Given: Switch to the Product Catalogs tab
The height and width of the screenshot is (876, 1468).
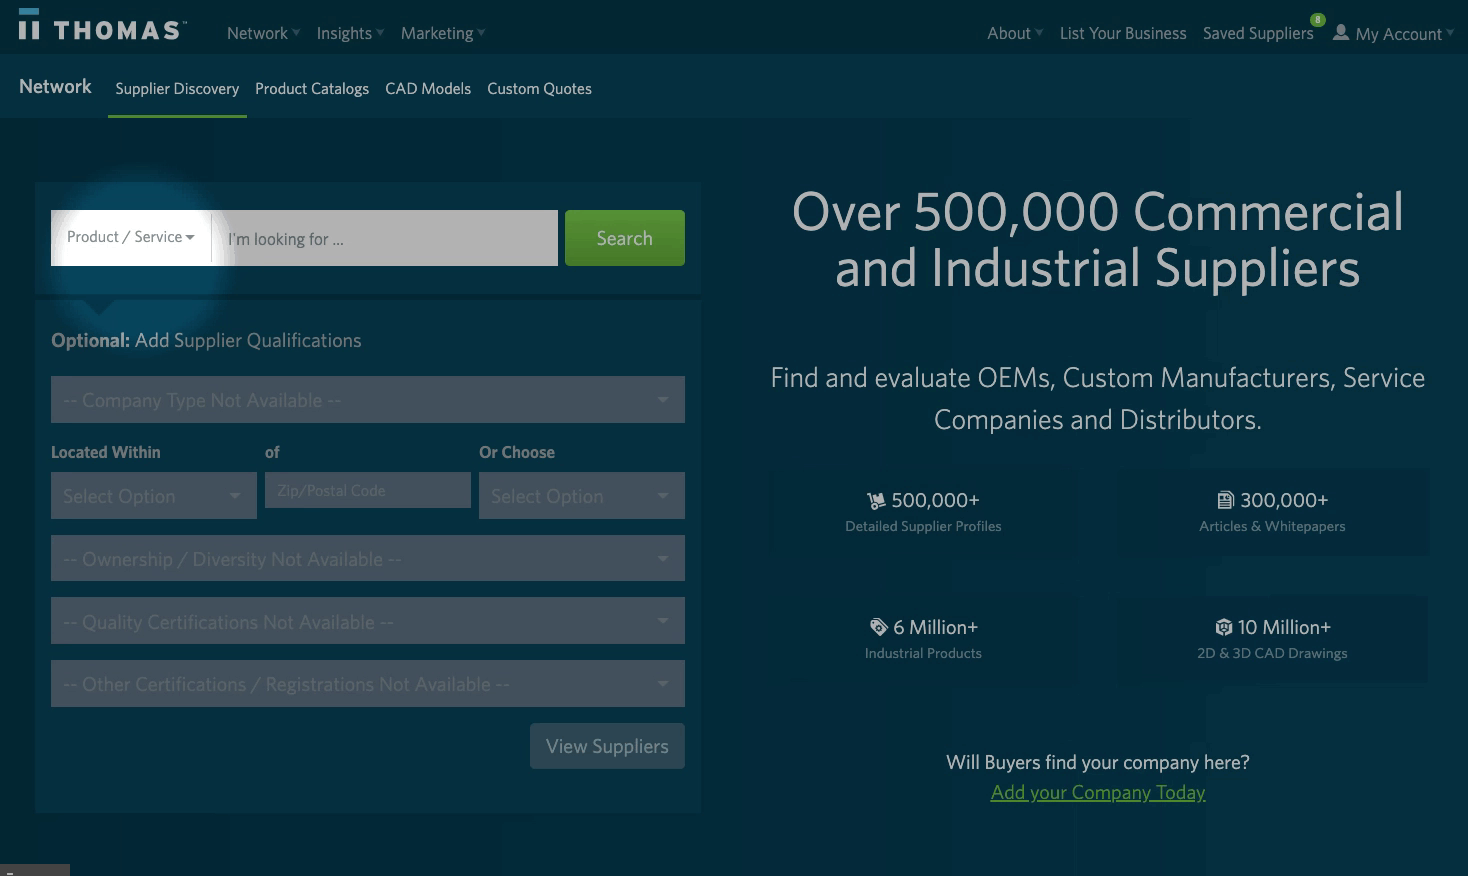Looking at the screenshot, I should click(x=312, y=89).
